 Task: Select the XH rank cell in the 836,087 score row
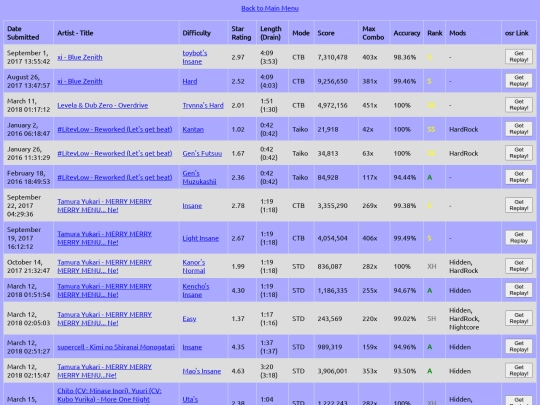[435, 267]
